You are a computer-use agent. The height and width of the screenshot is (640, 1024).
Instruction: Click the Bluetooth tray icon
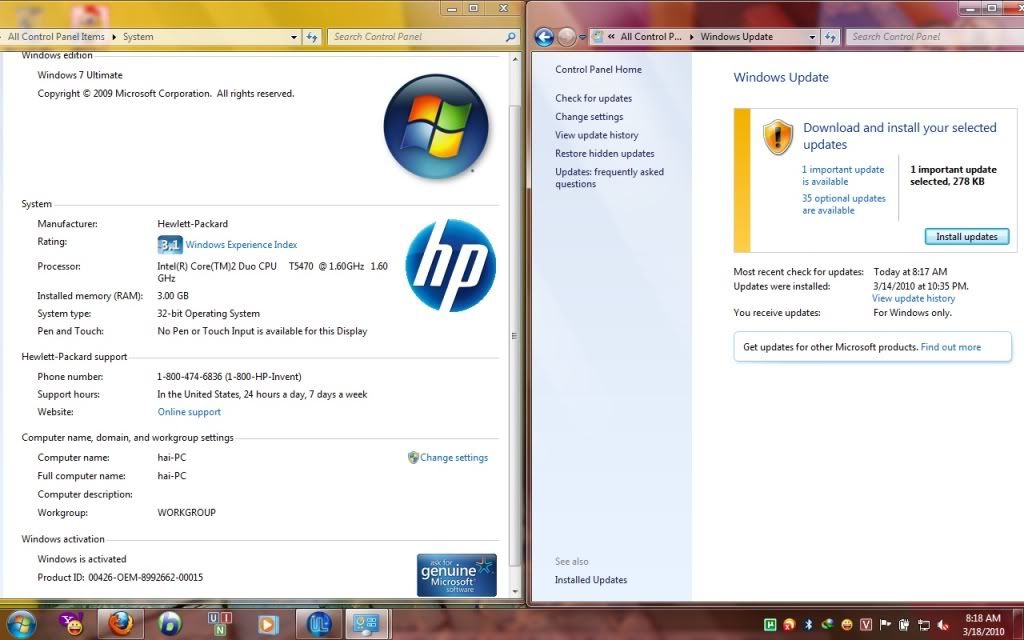click(808, 624)
